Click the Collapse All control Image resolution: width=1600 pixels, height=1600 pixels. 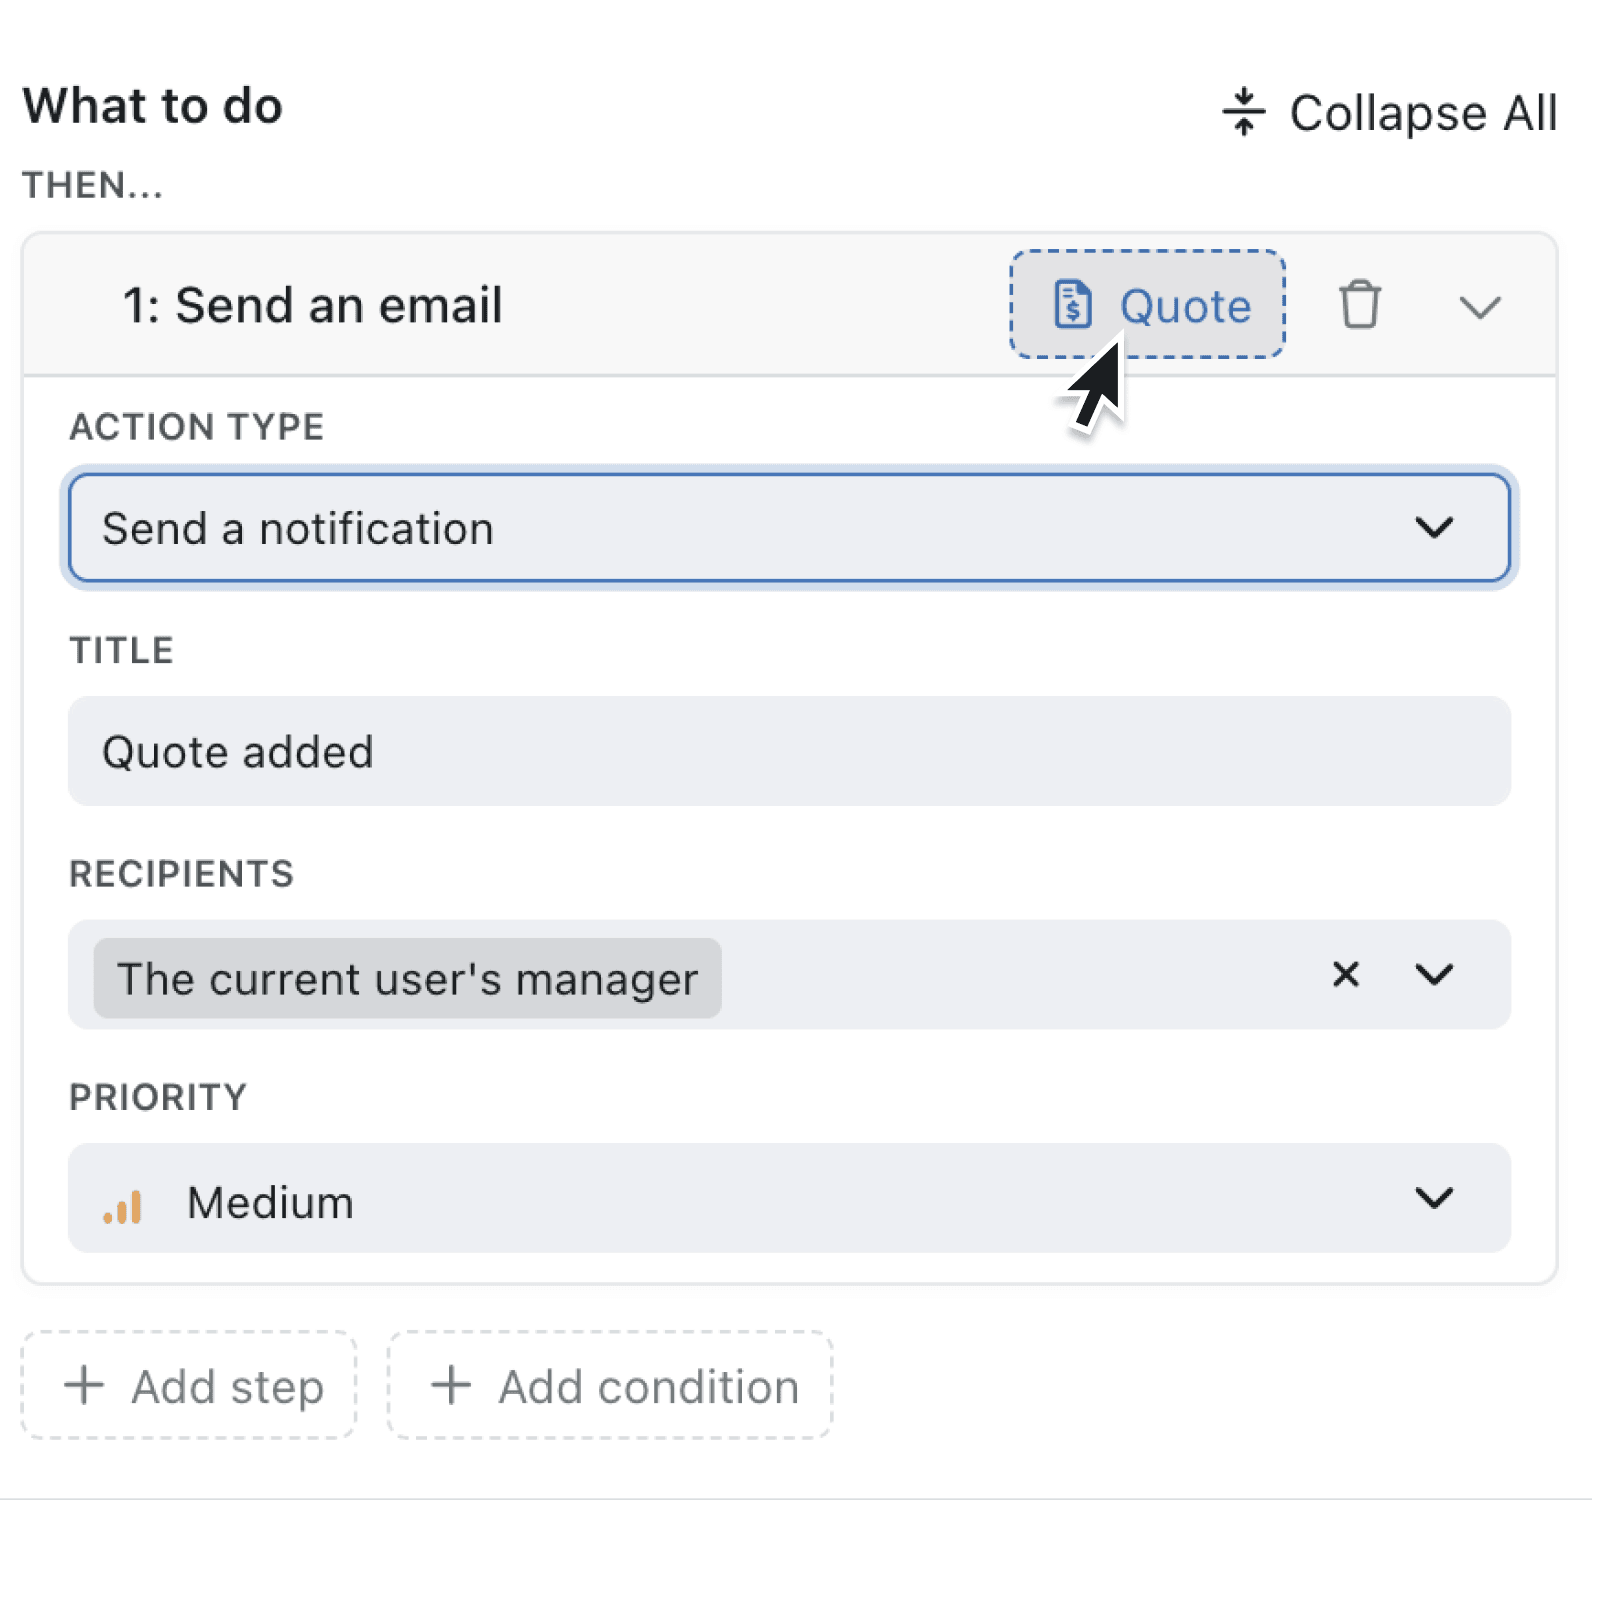click(1390, 111)
